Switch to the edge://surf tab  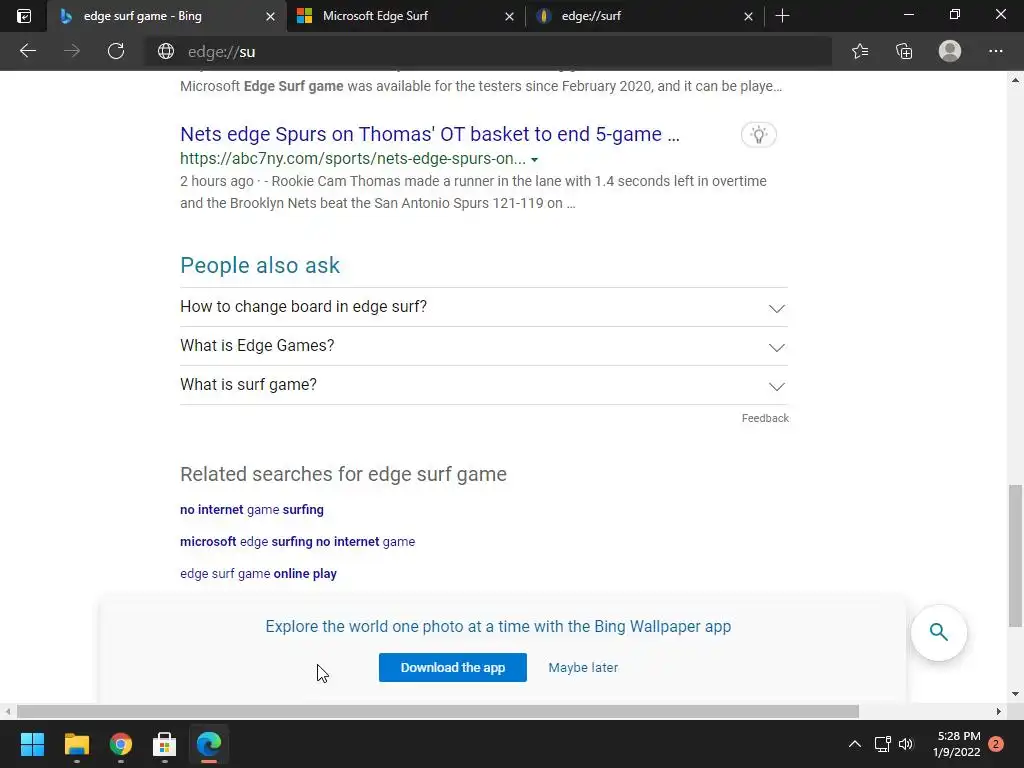(x=644, y=16)
